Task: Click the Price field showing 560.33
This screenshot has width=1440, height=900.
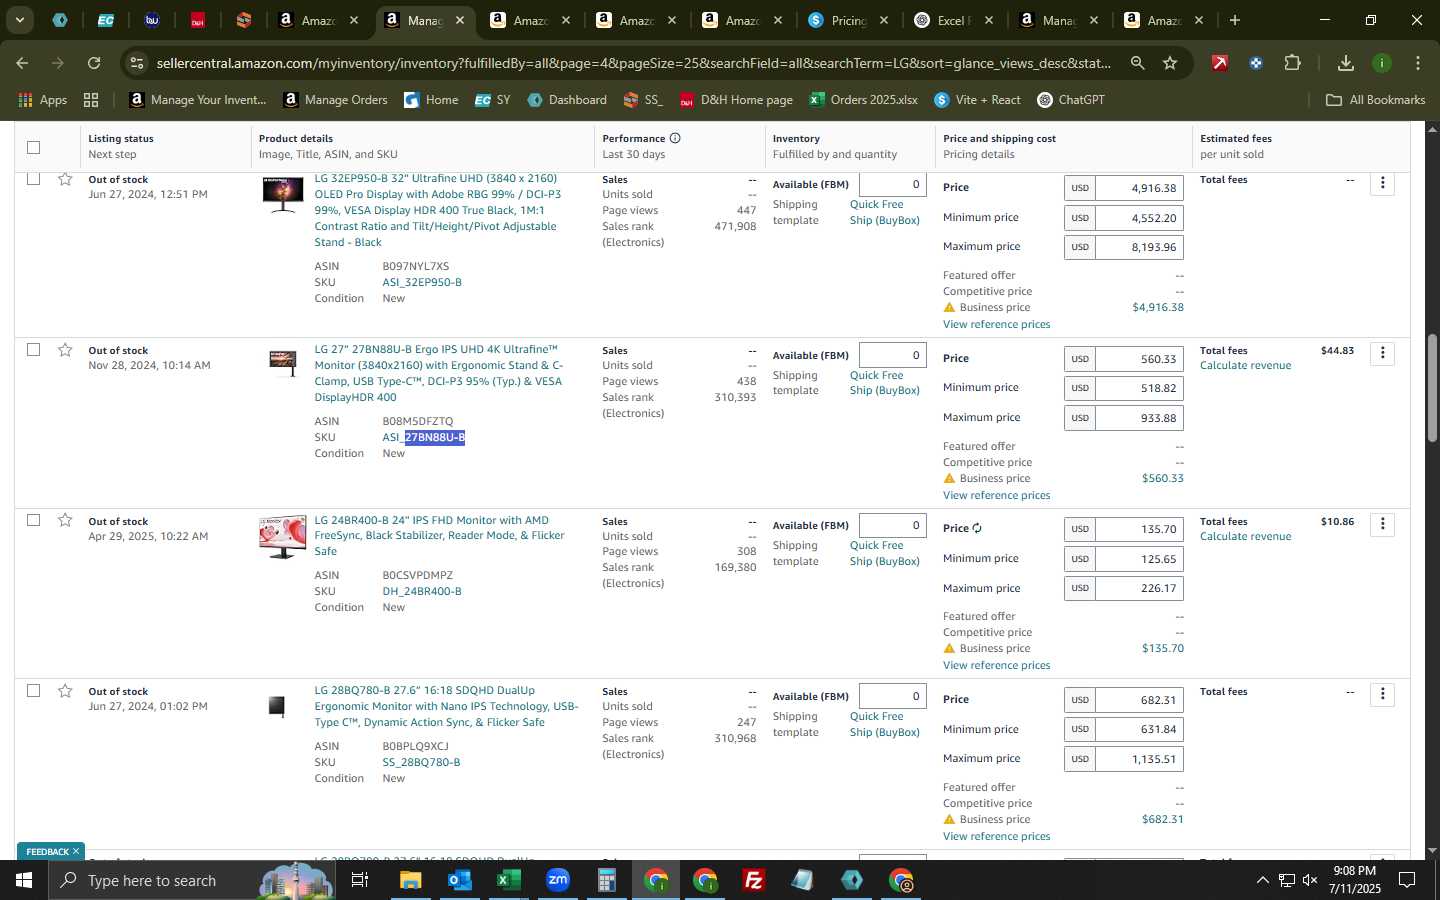Action: (x=1139, y=359)
